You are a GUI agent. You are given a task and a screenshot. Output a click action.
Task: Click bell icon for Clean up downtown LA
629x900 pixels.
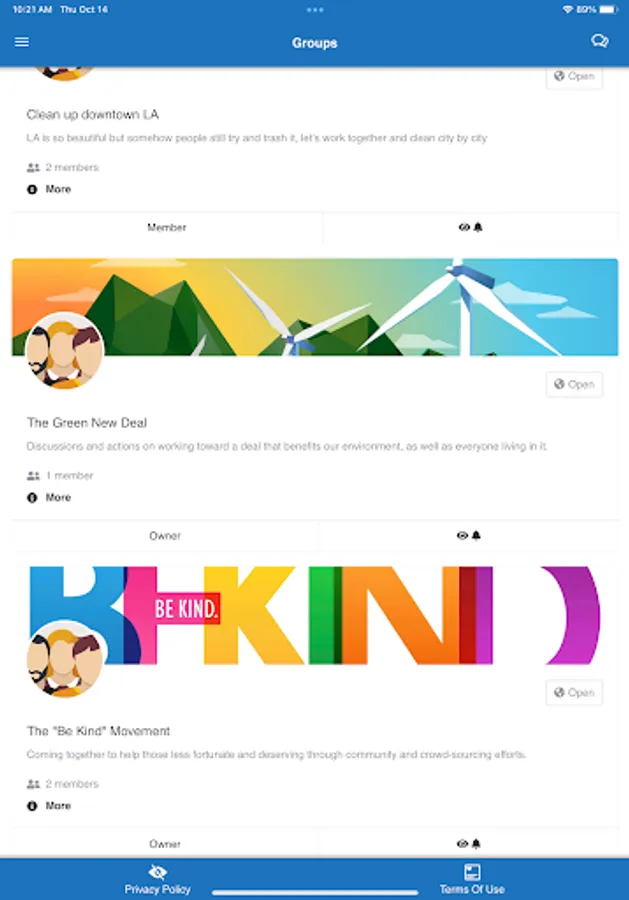[478, 227]
